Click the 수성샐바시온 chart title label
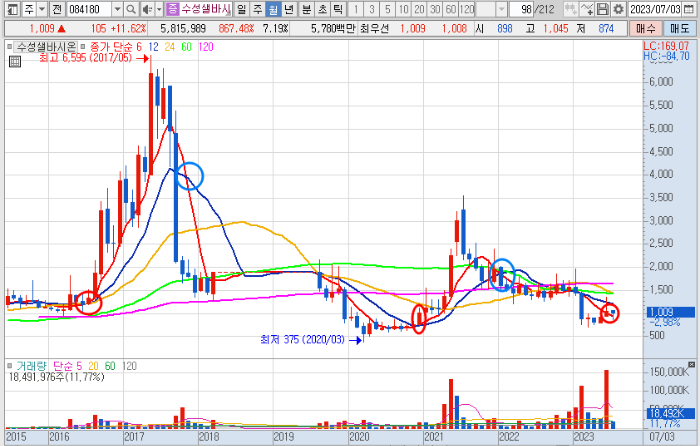The width and height of the screenshot is (700, 446). coord(46,46)
